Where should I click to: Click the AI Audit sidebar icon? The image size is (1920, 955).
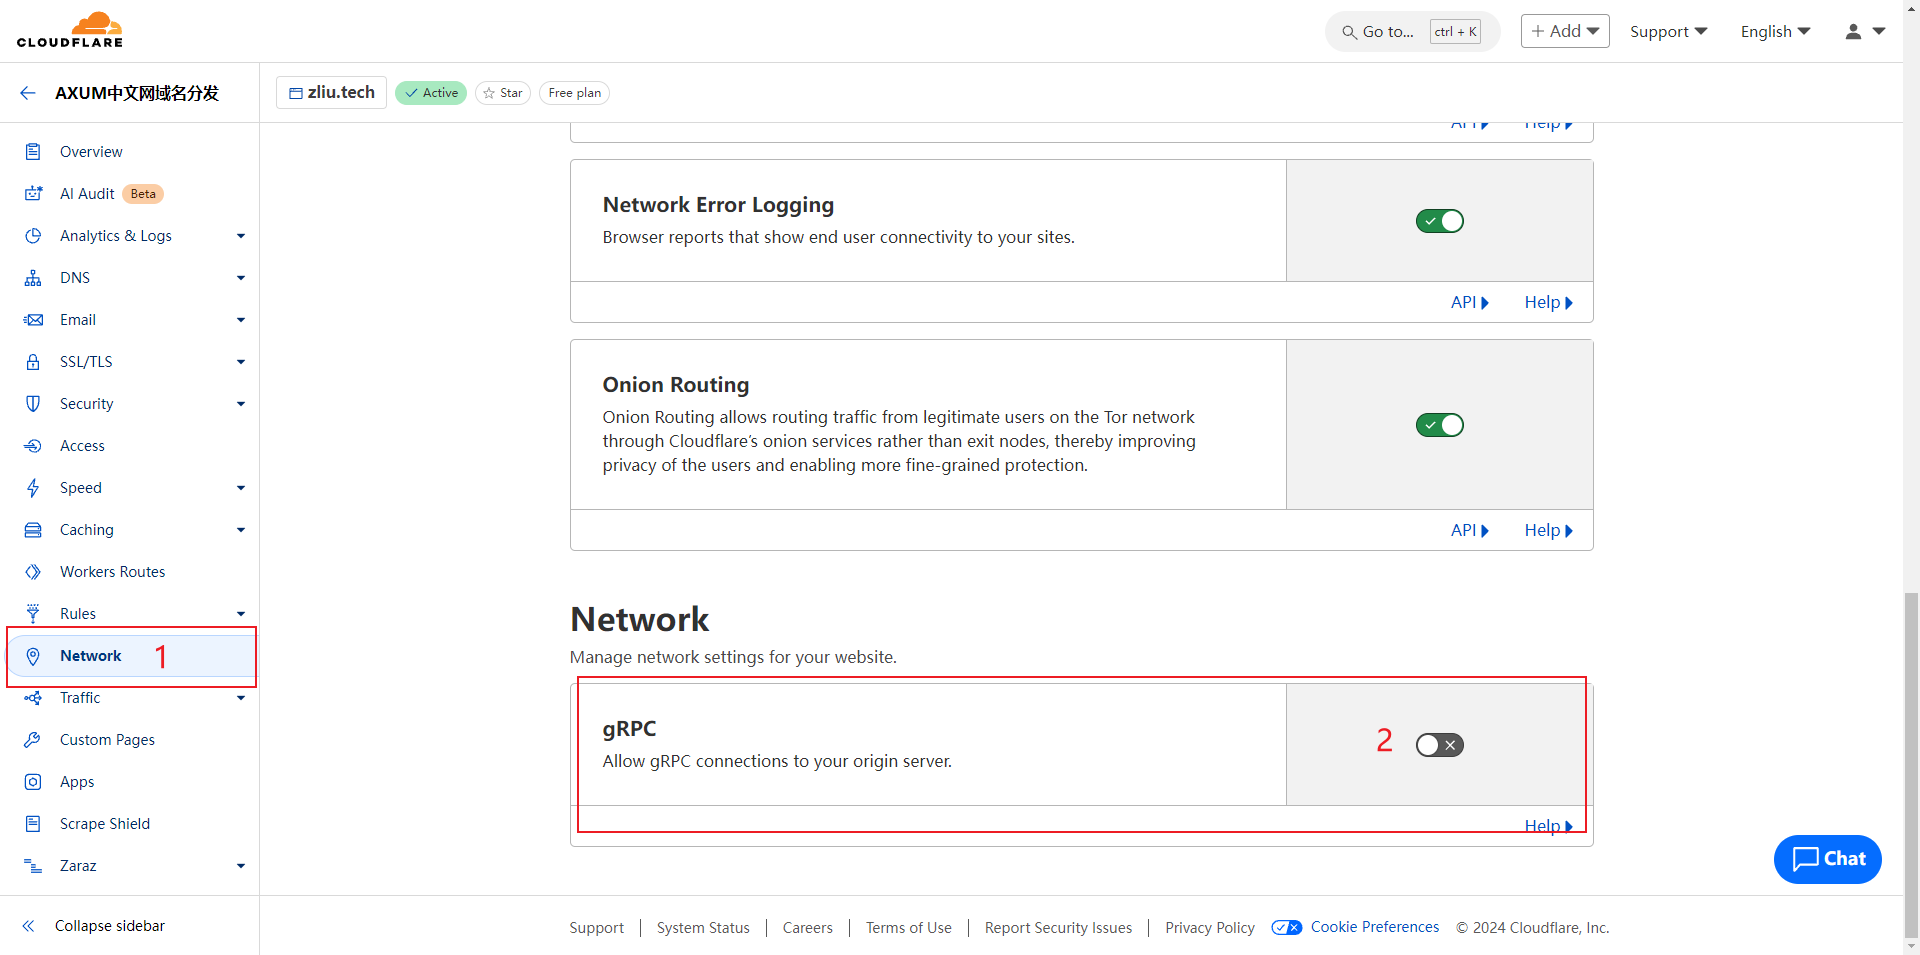point(33,194)
